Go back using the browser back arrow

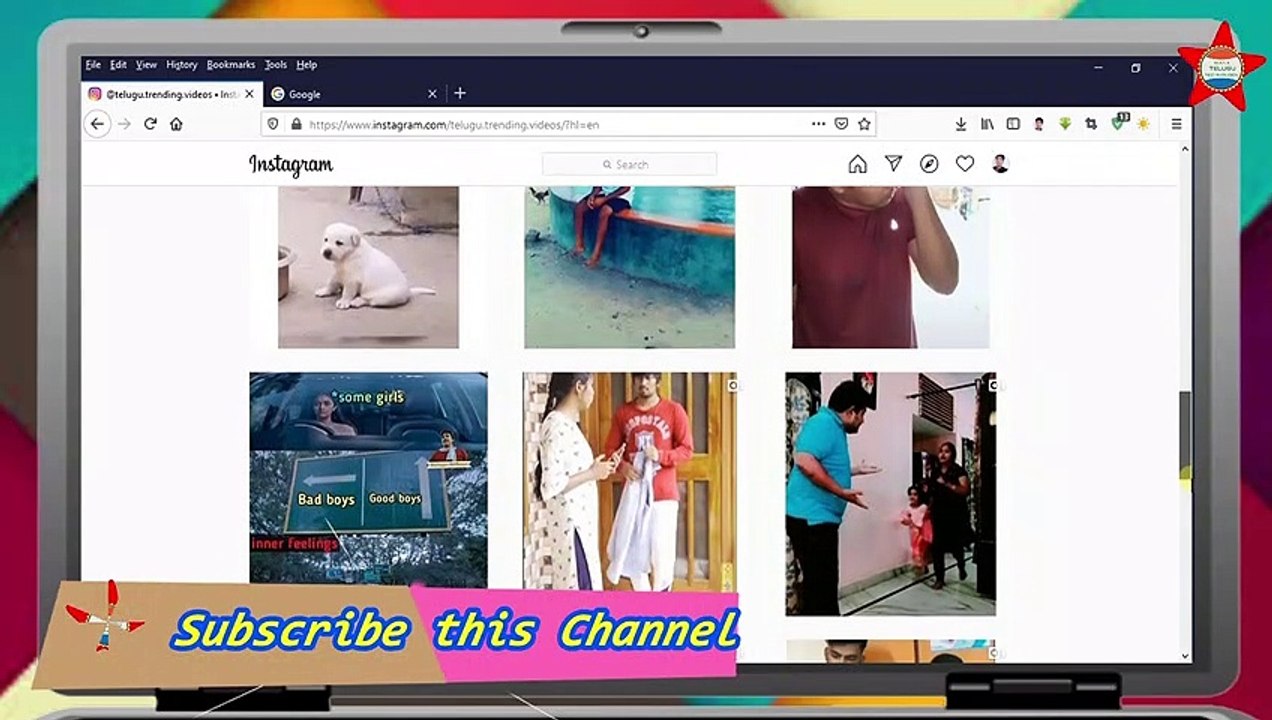coord(97,124)
